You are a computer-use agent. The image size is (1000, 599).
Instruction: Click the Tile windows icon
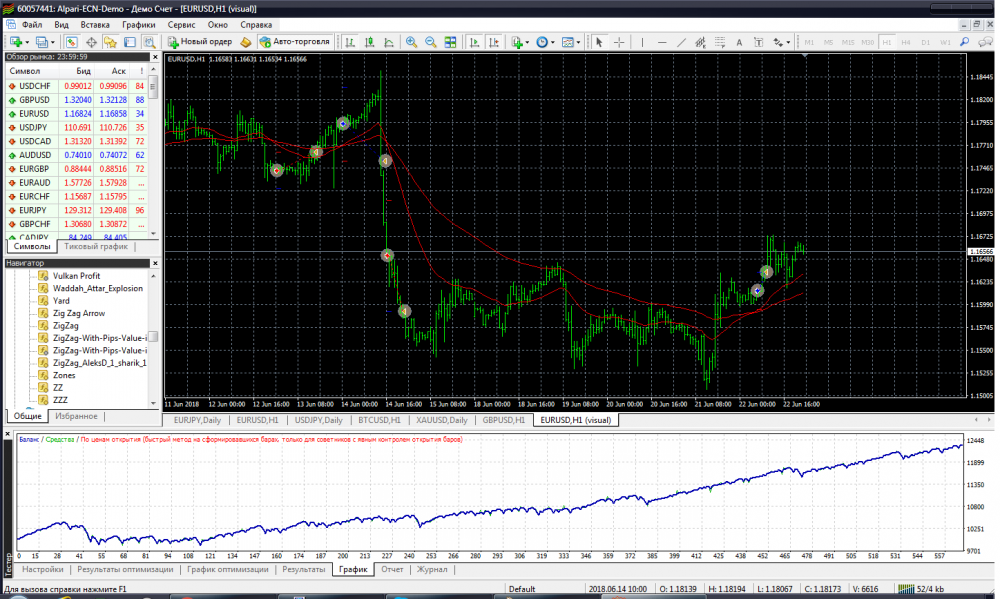click(450, 42)
